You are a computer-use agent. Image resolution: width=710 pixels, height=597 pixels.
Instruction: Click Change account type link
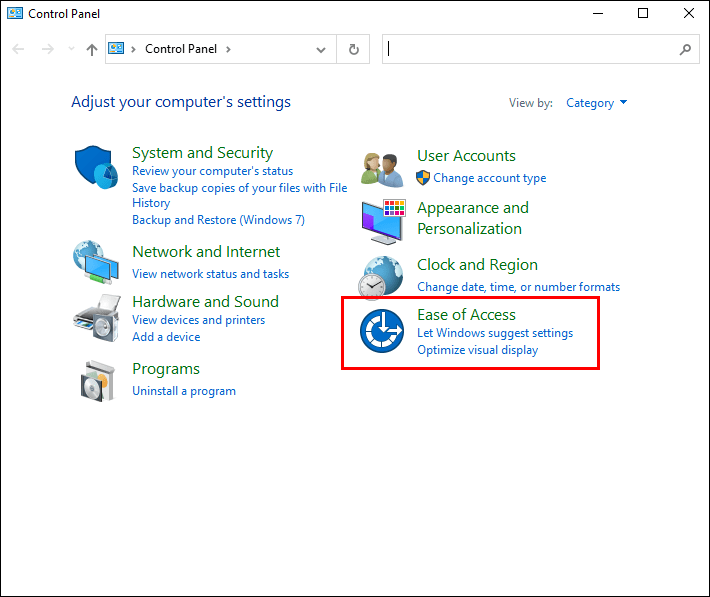coord(489,178)
